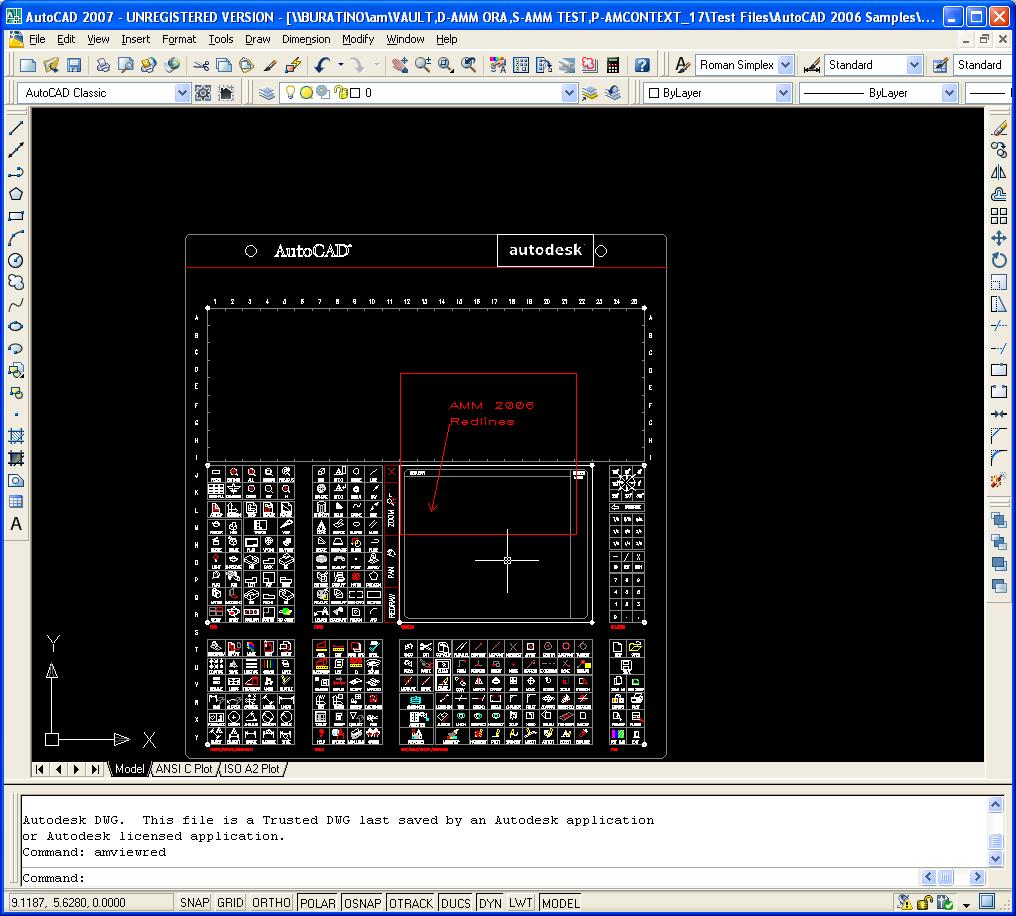This screenshot has width=1016, height=916.
Task: Click the Command line input field
Action: (469, 878)
